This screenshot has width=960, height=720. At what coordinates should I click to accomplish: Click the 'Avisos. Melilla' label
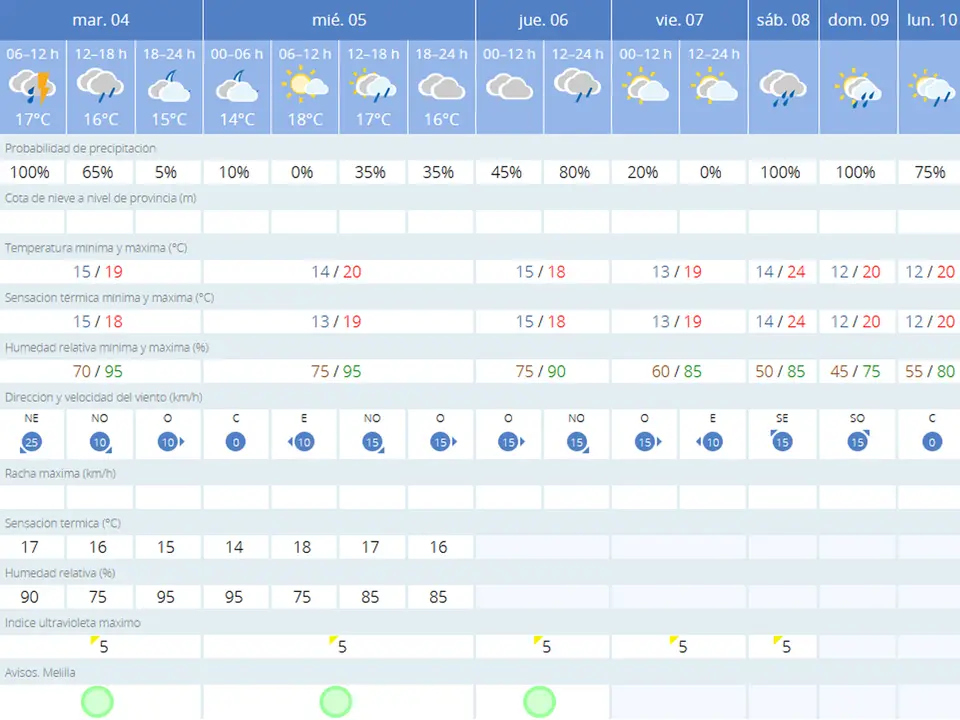(x=40, y=673)
